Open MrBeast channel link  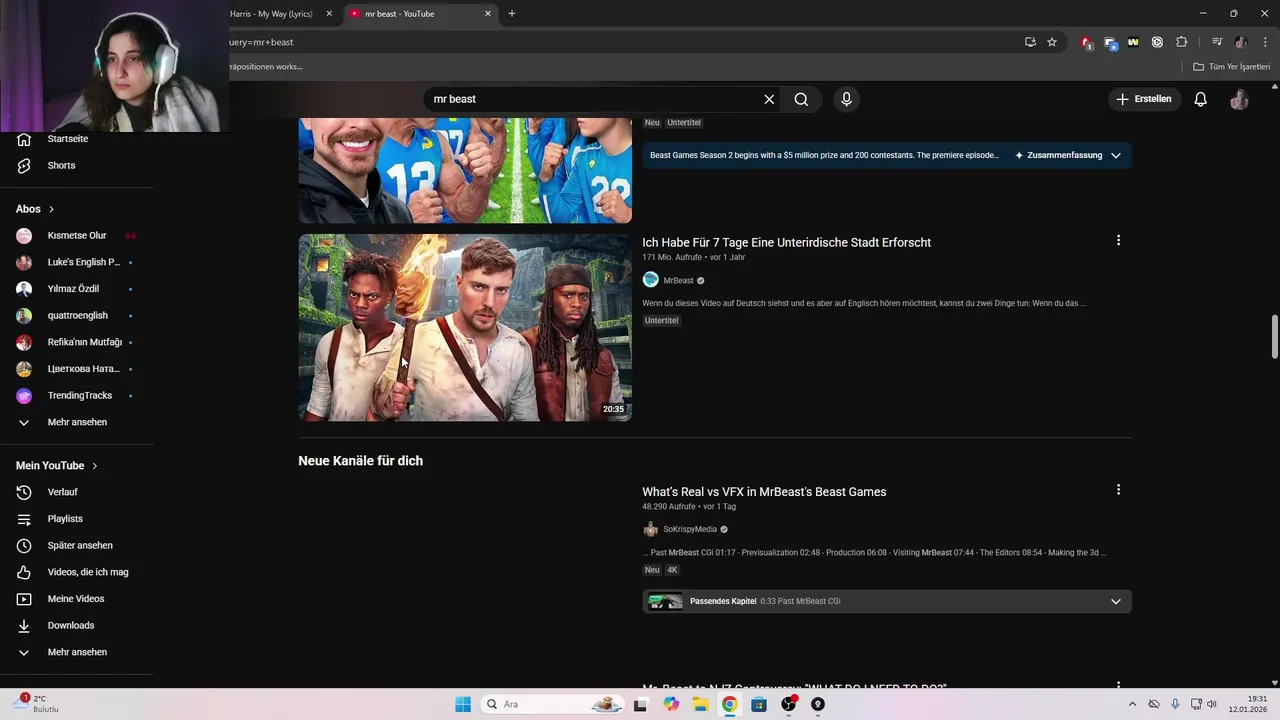678,280
